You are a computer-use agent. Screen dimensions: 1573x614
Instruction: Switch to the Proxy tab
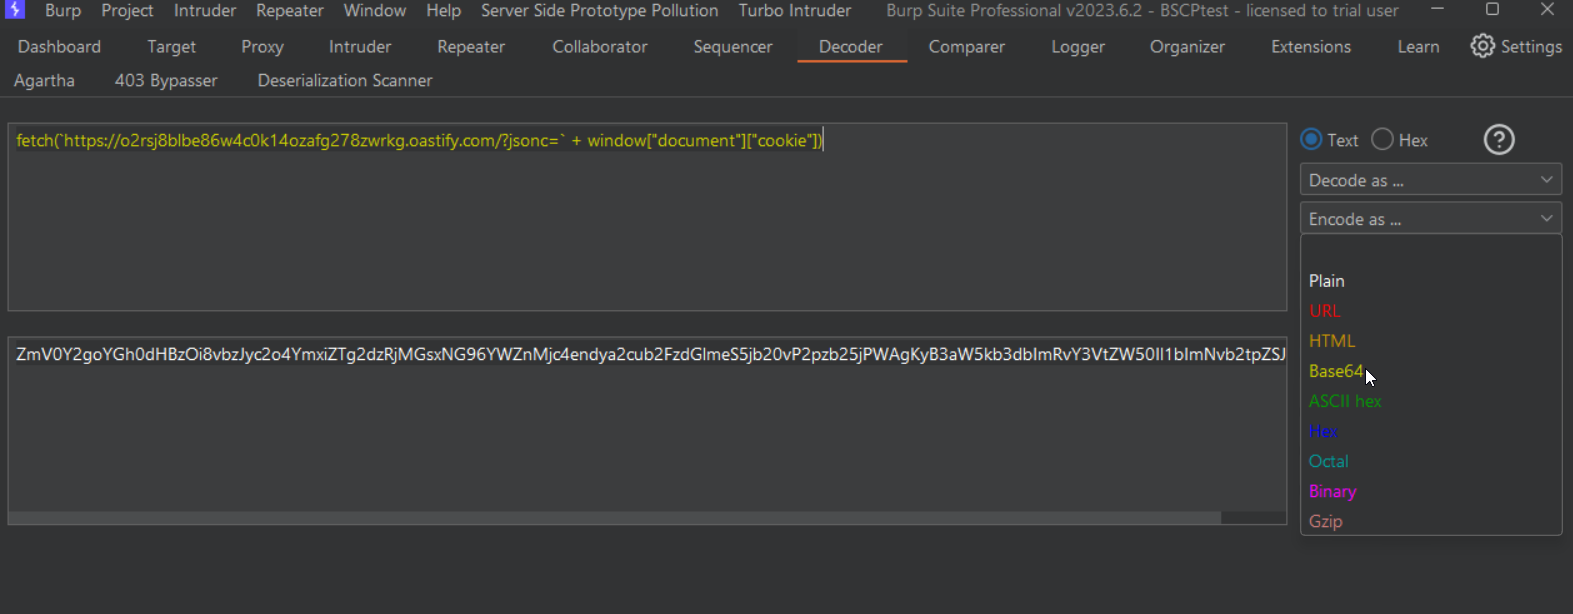(x=262, y=46)
